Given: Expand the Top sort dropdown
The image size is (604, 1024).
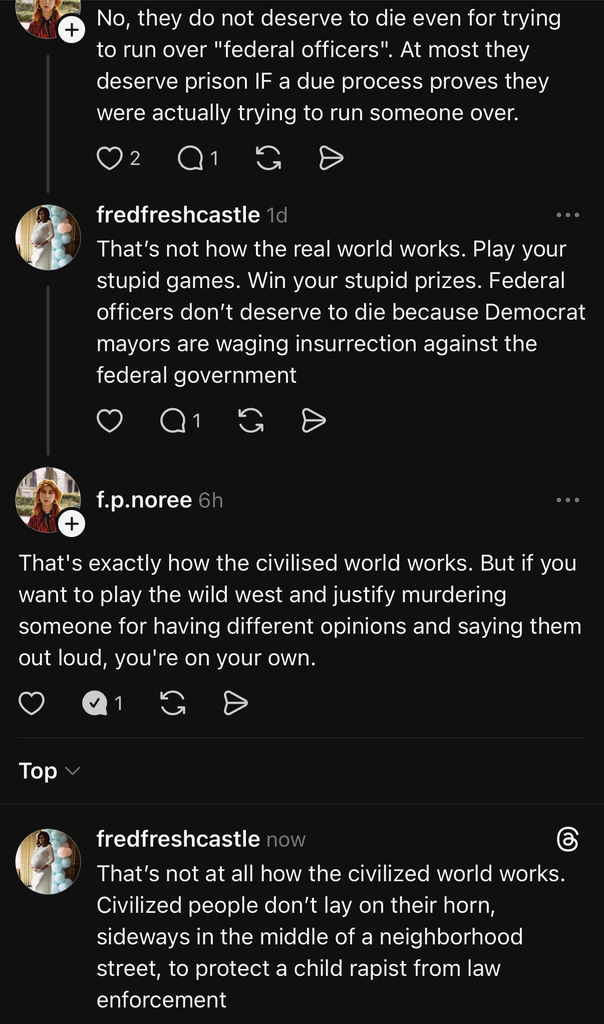Looking at the screenshot, I should tap(50, 771).
